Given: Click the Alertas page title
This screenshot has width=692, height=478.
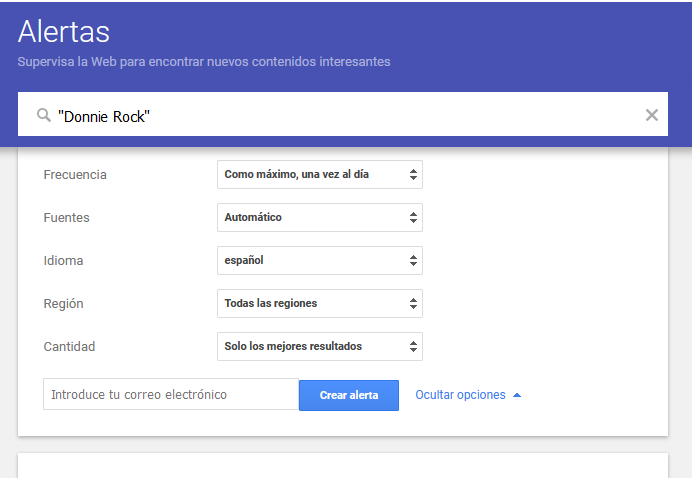Looking at the screenshot, I should pyautogui.click(x=64, y=32).
